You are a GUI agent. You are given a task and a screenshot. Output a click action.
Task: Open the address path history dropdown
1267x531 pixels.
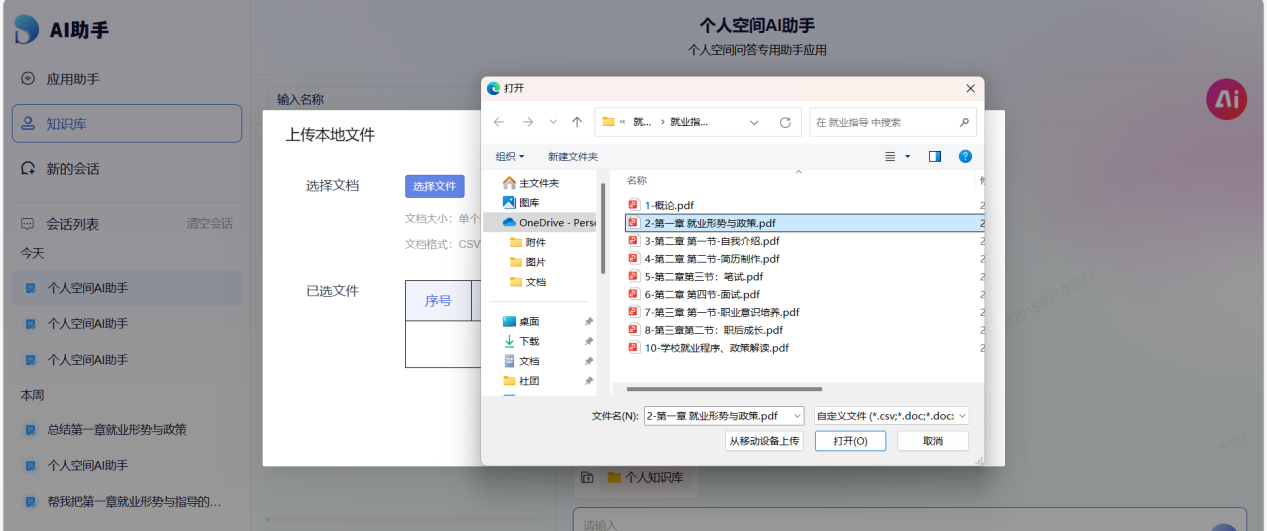755,122
